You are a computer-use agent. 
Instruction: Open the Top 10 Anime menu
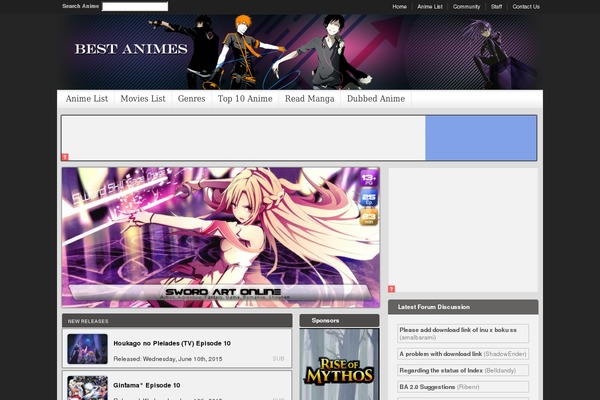point(245,99)
